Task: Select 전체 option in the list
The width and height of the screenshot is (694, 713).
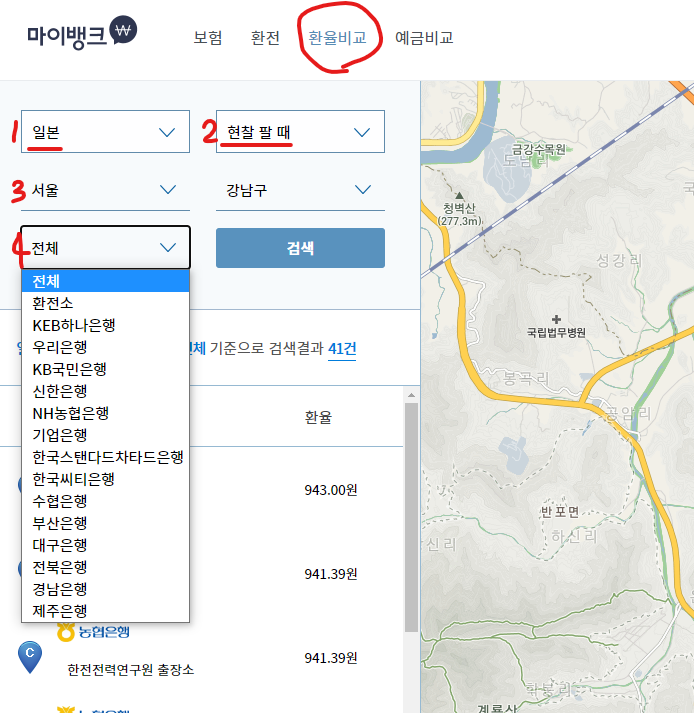Action: 106,281
